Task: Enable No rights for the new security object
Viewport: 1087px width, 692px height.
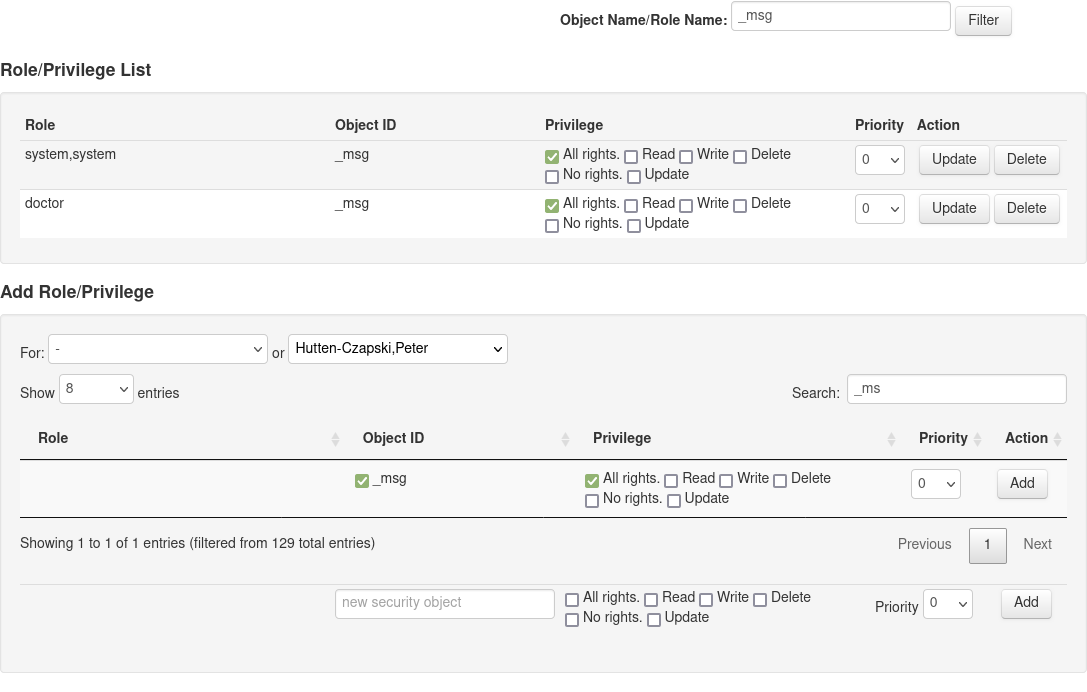Action: [572, 619]
